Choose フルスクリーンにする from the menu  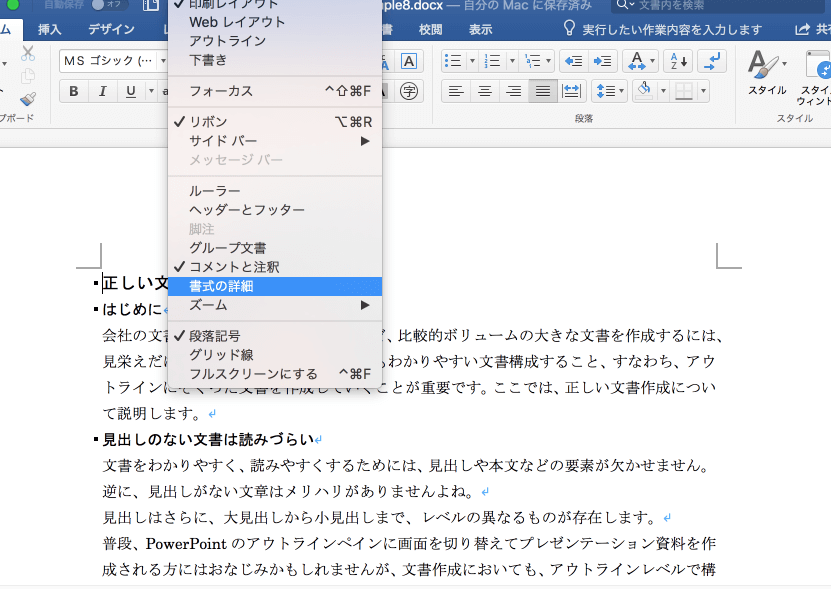275,374
